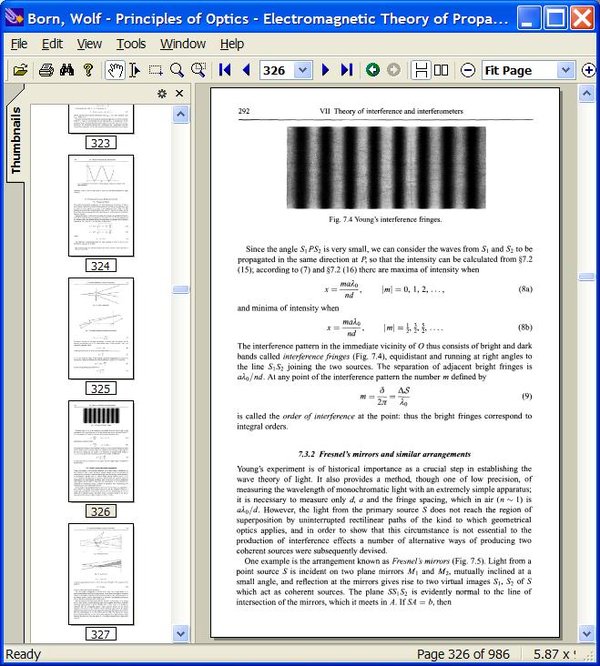The image size is (600, 666).
Task: Click the caption 'Fig. 7.4 Young's interference fringes'
Action: coord(385,219)
